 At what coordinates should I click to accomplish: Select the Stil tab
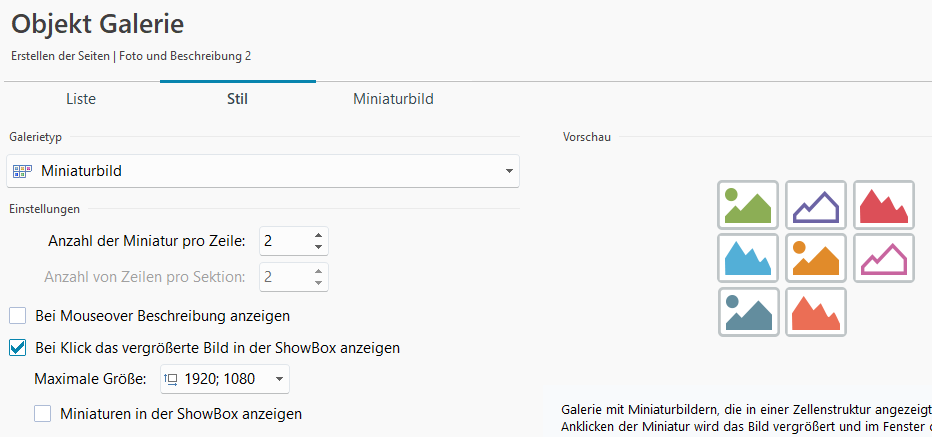(x=238, y=99)
